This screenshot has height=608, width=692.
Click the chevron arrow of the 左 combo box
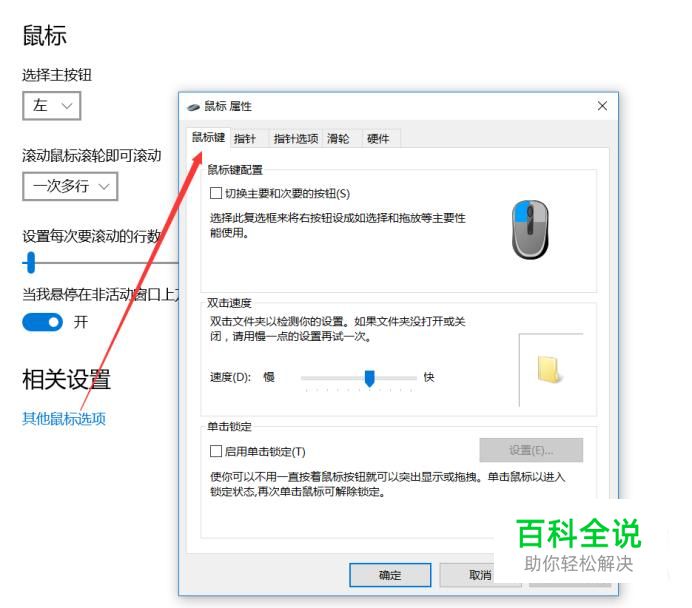coord(67,106)
